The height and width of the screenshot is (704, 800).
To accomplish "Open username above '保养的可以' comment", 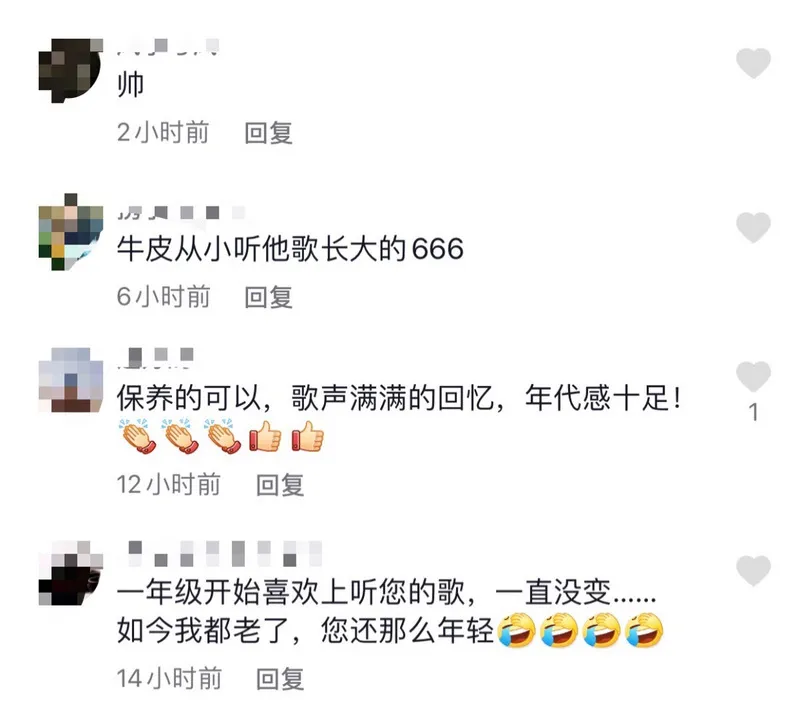I will coord(156,357).
